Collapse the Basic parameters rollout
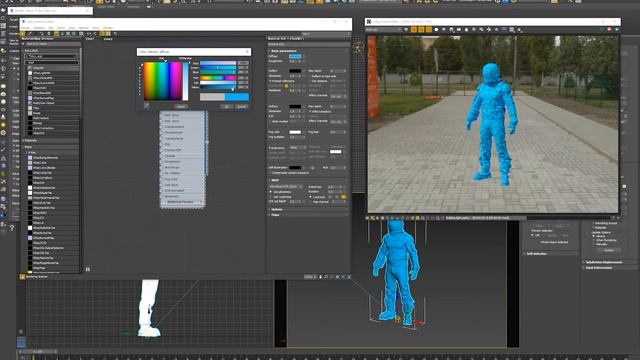Image resolution: width=640 pixels, height=360 pixels. tap(284, 51)
